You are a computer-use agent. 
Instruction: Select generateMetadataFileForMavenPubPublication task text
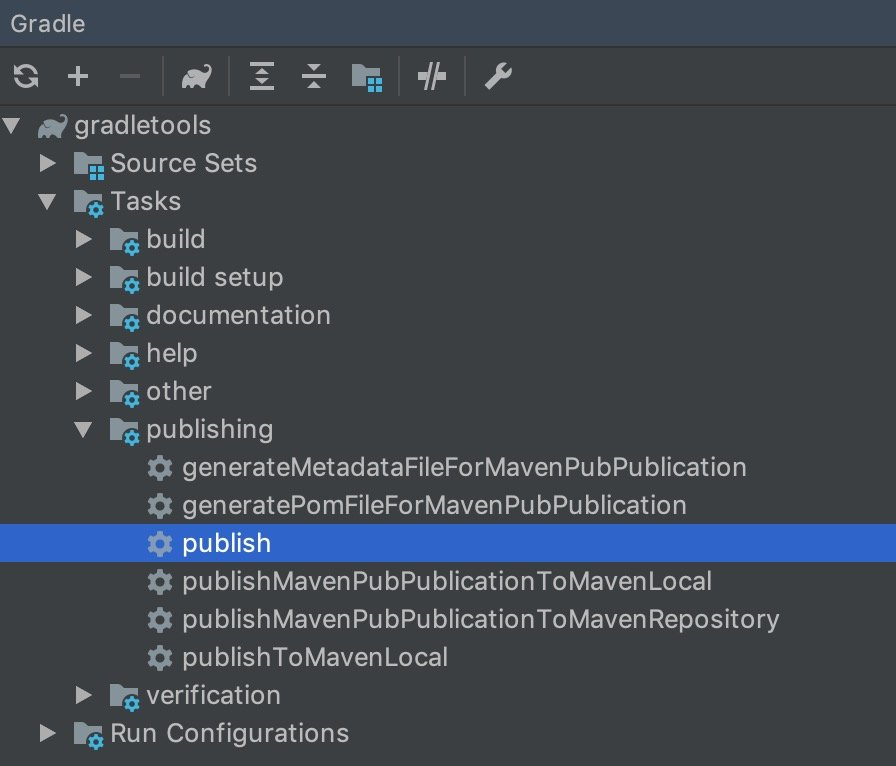pyautogui.click(x=464, y=468)
